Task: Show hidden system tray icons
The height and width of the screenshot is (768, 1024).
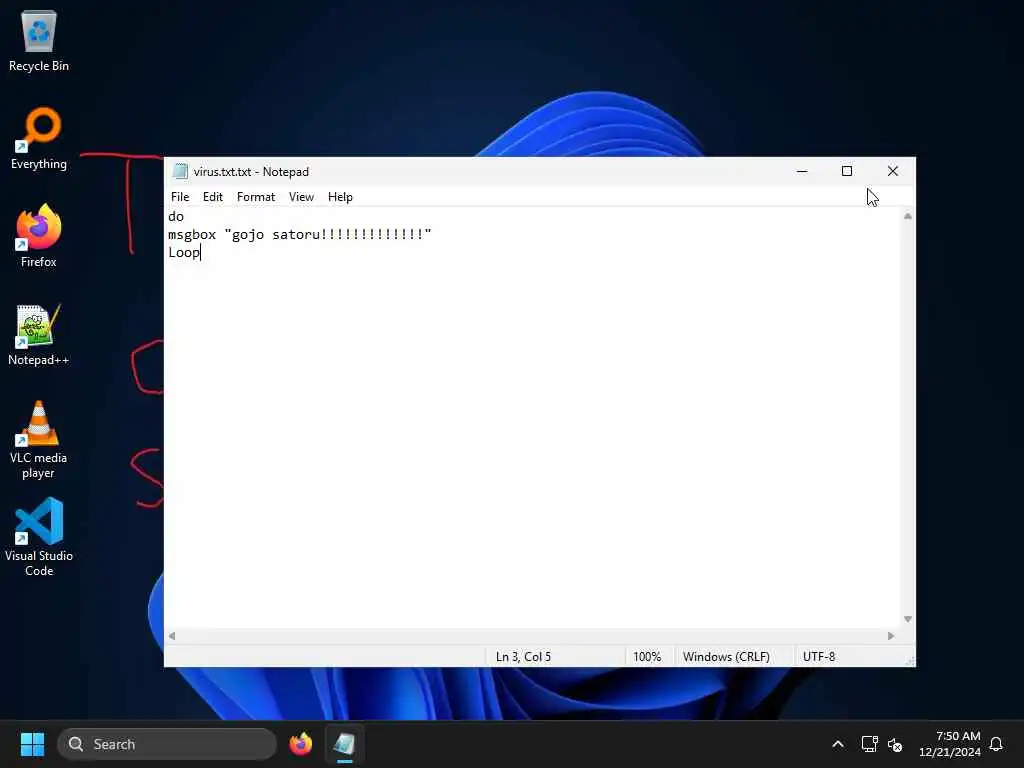Action: pyautogui.click(x=838, y=744)
